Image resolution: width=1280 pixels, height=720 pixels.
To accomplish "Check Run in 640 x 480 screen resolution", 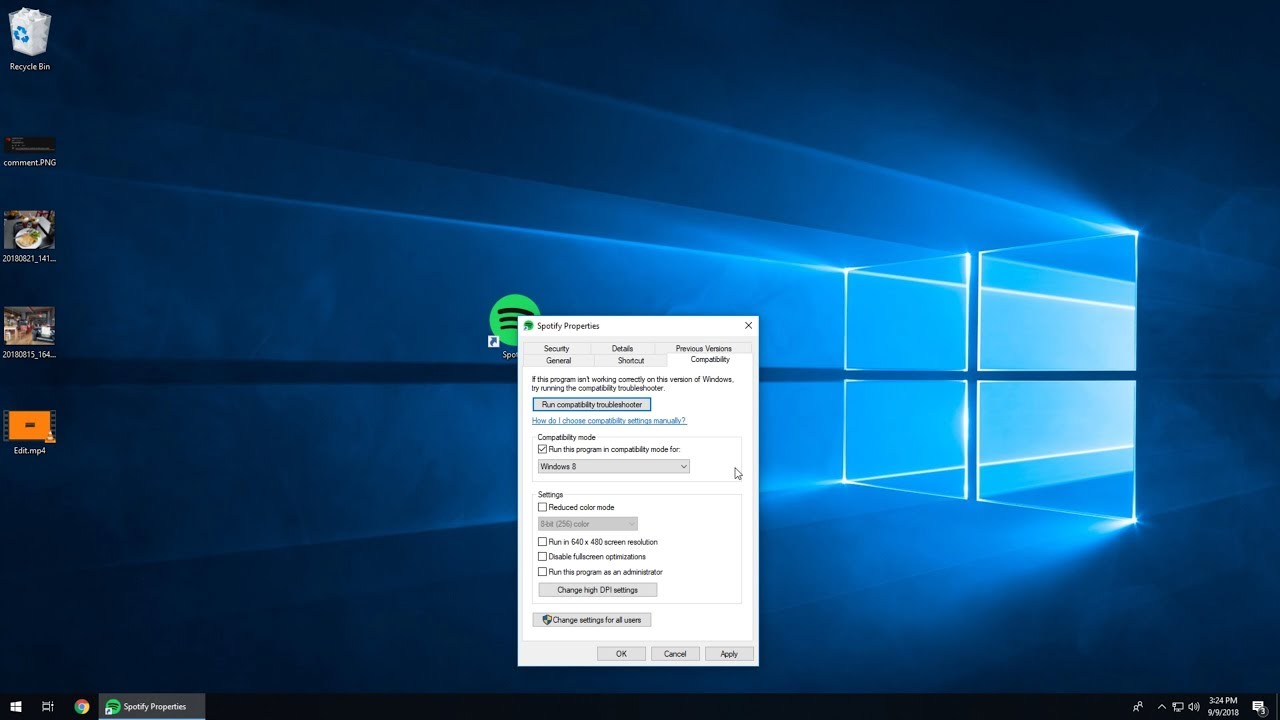I will (543, 542).
